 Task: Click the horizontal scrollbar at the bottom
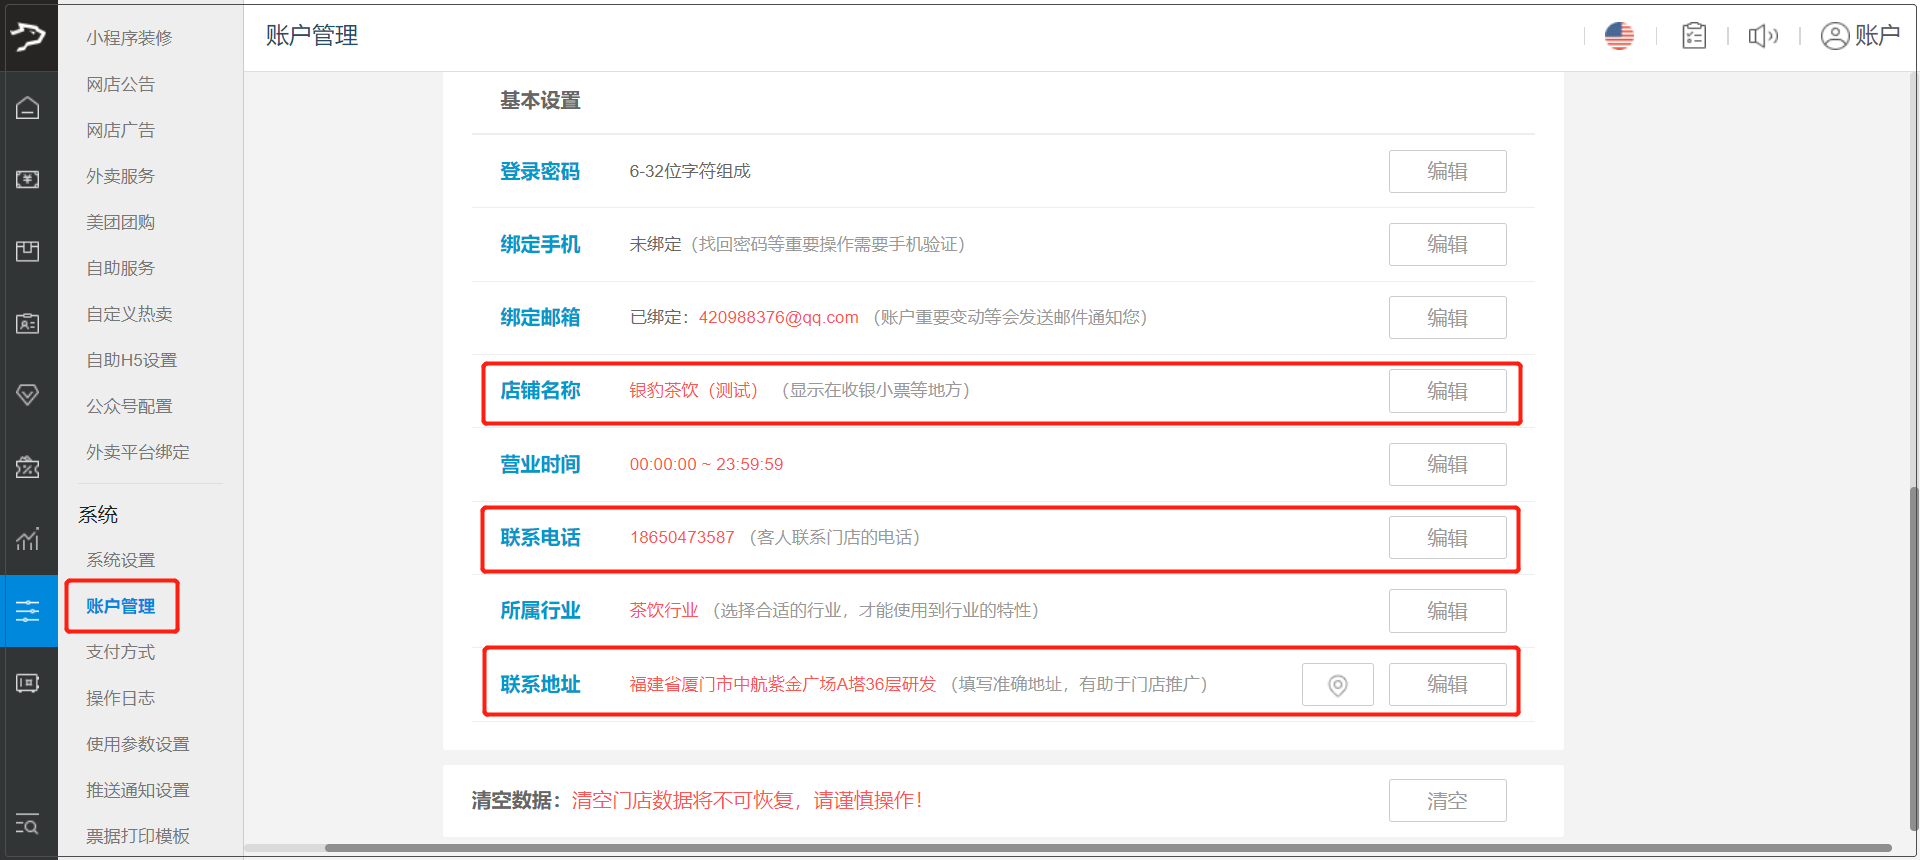tap(1100, 848)
